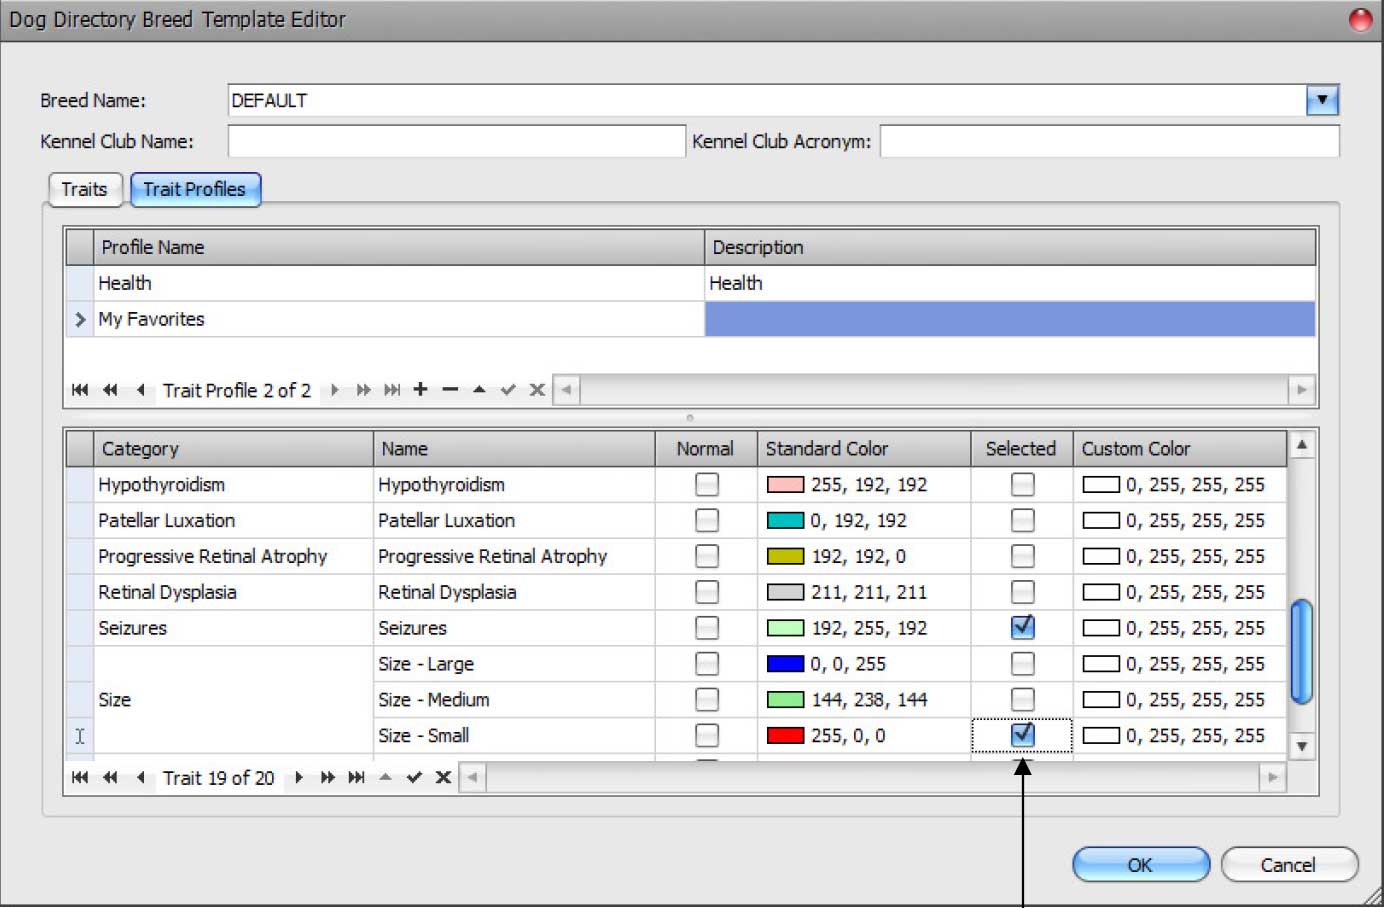
Task: Go to next trait record
Action: point(298,778)
